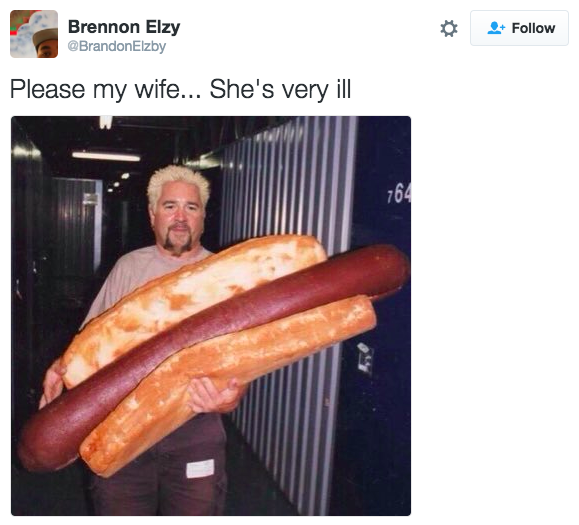
Task: Click the gear icon beside Follow
Action: 449,28
